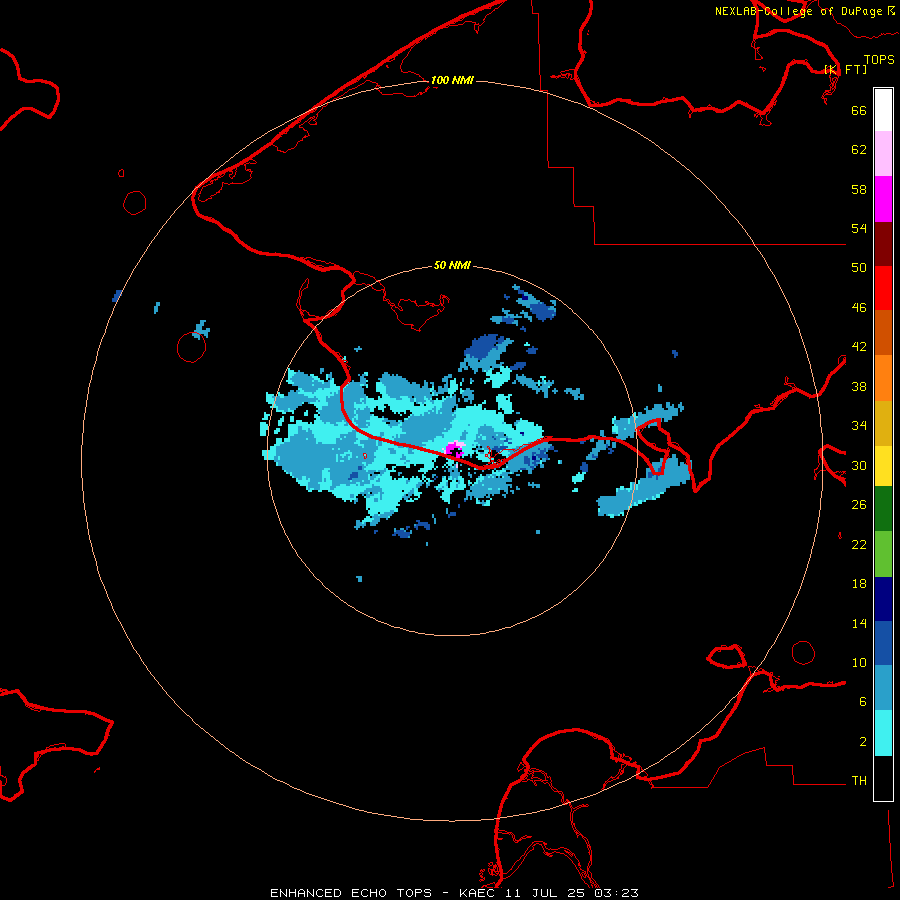Click the 18 legend value
Viewport: 900px width, 900px height.
(859, 584)
